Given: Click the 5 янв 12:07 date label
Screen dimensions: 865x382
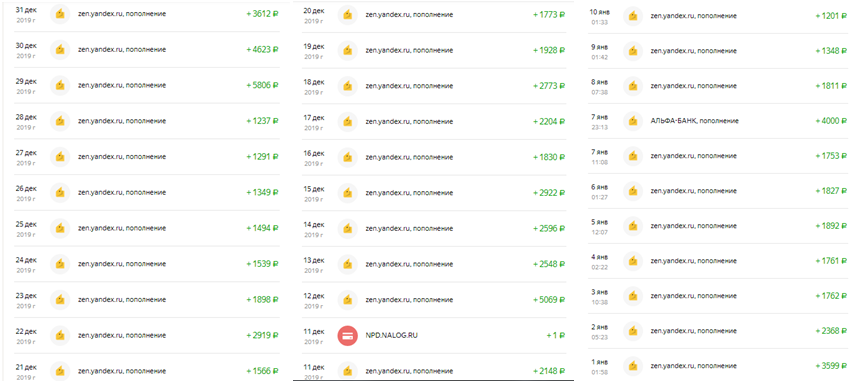Looking at the screenshot, I should (599, 226).
